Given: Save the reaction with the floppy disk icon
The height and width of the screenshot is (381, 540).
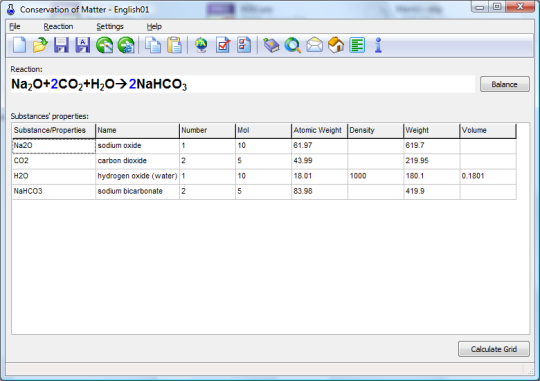Looking at the screenshot, I should click(x=61, y=45).
